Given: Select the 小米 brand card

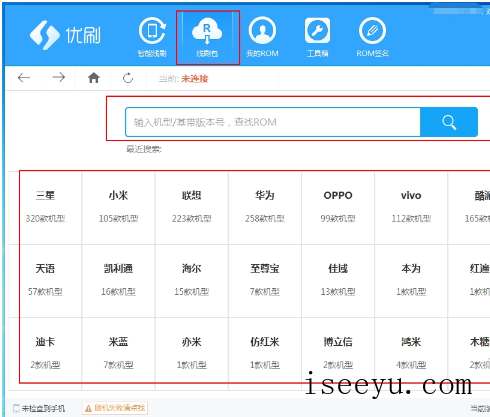Looking at the screenshot, I should [118, 208].
